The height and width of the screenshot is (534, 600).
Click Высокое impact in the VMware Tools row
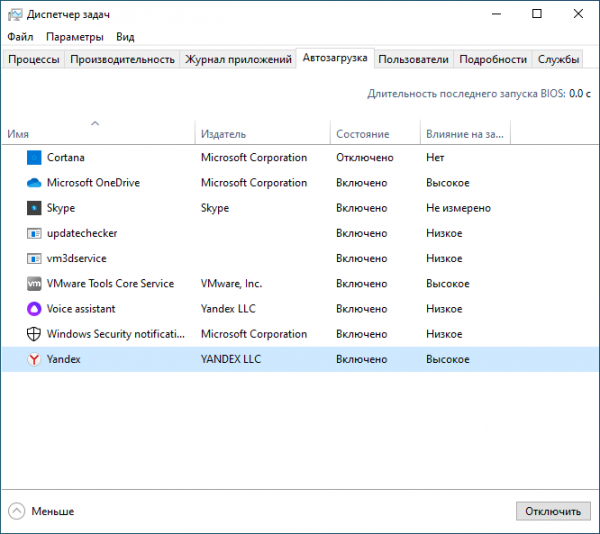tap(448, 284)
